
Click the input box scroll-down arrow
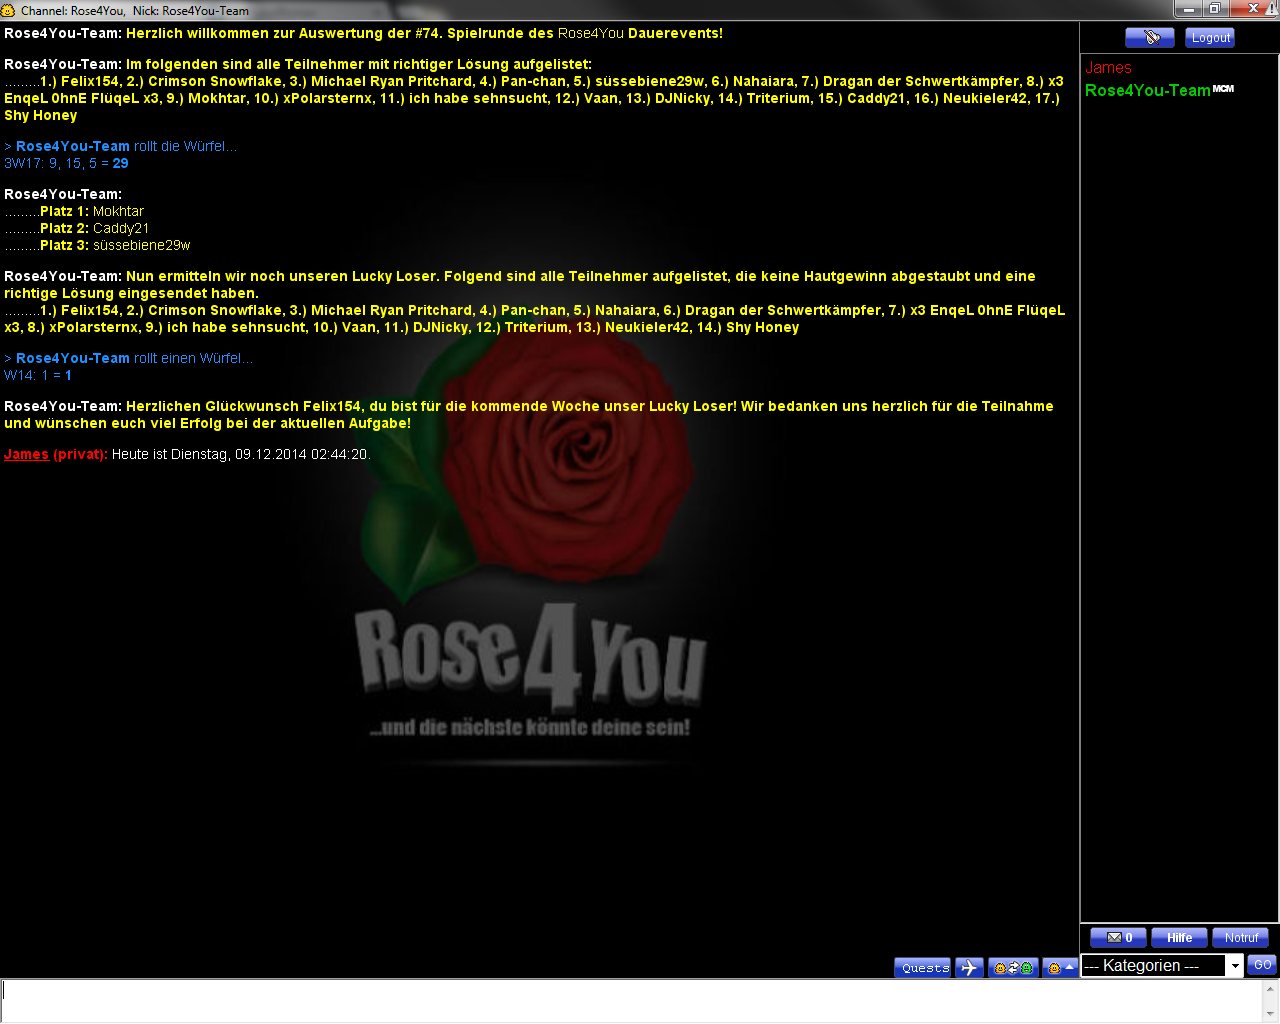(x=1270, y=1014)
